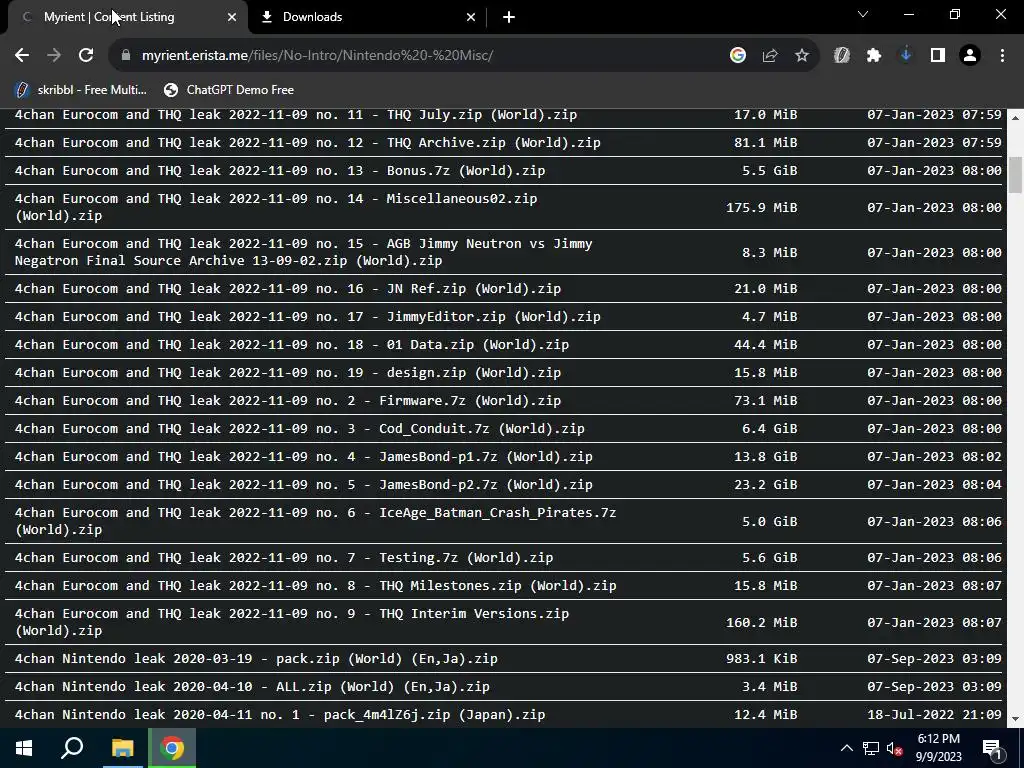The height and width of the screenshot is (768, 1024).
Task: Open the taskbar clock and date
Action: (x=938, y=748)
